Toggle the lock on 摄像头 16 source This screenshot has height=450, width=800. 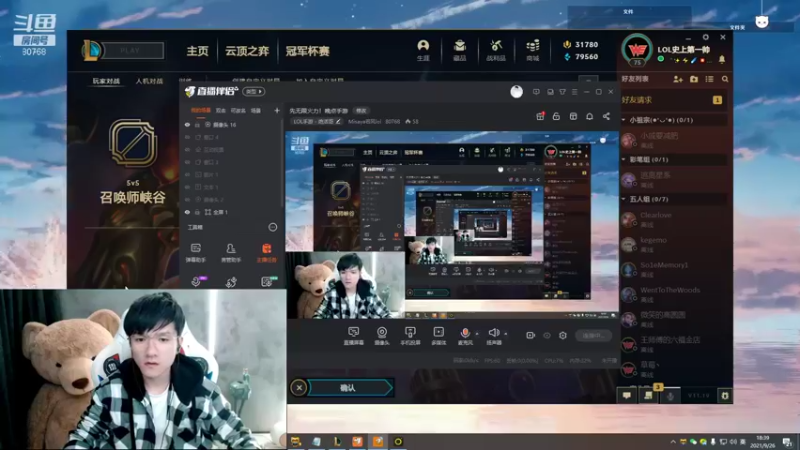[x=197, y=124]
